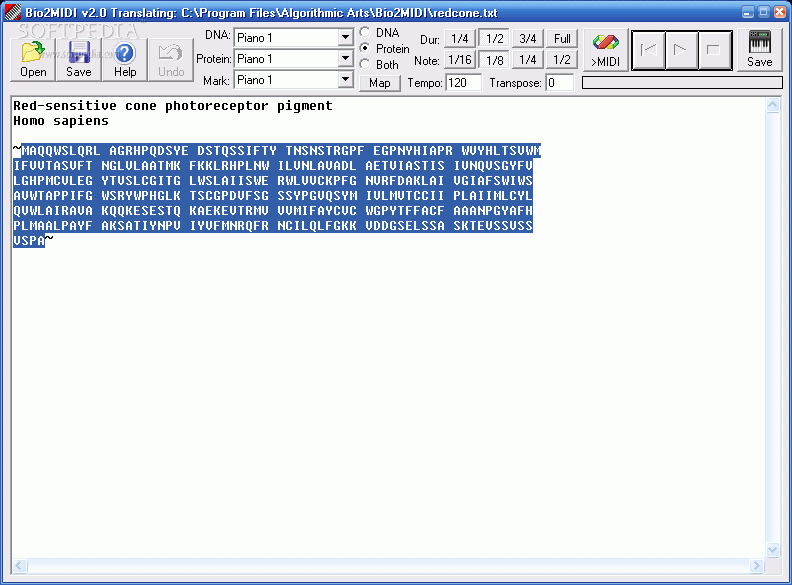Viewport: 792px width, 585px height.
Task: Set note length to 1/8
Action: (x=494, y=60)
